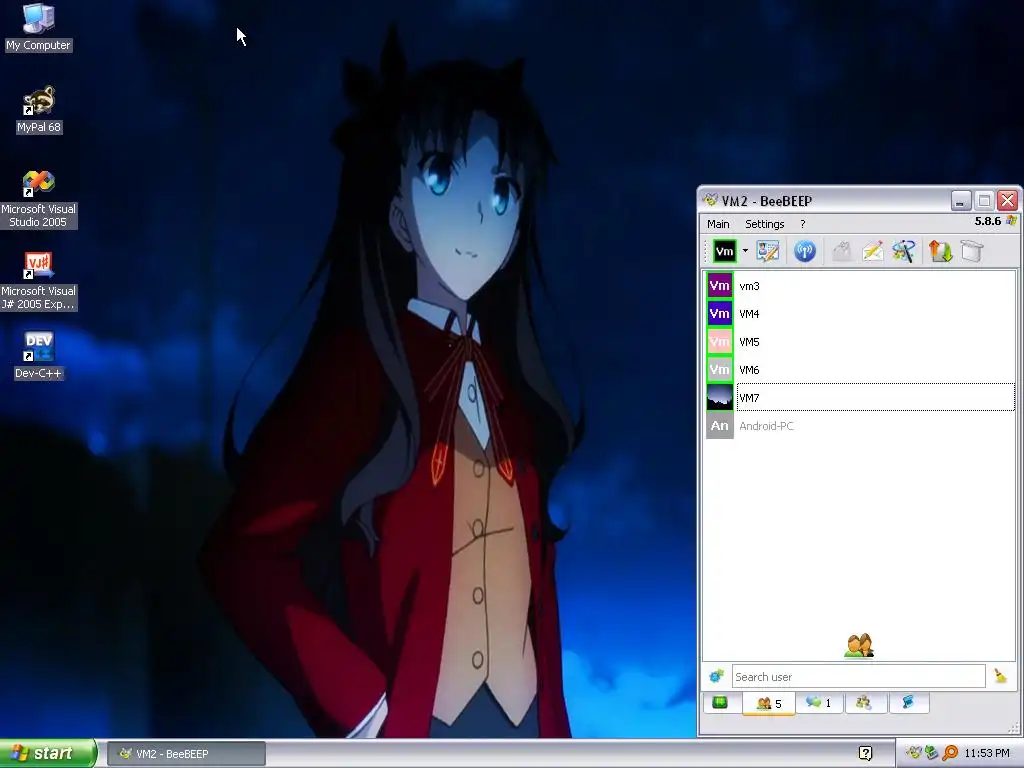Open Microsoft Visual Studio 2005 shortcut
Screen dimensions: 1024x768
39,199
